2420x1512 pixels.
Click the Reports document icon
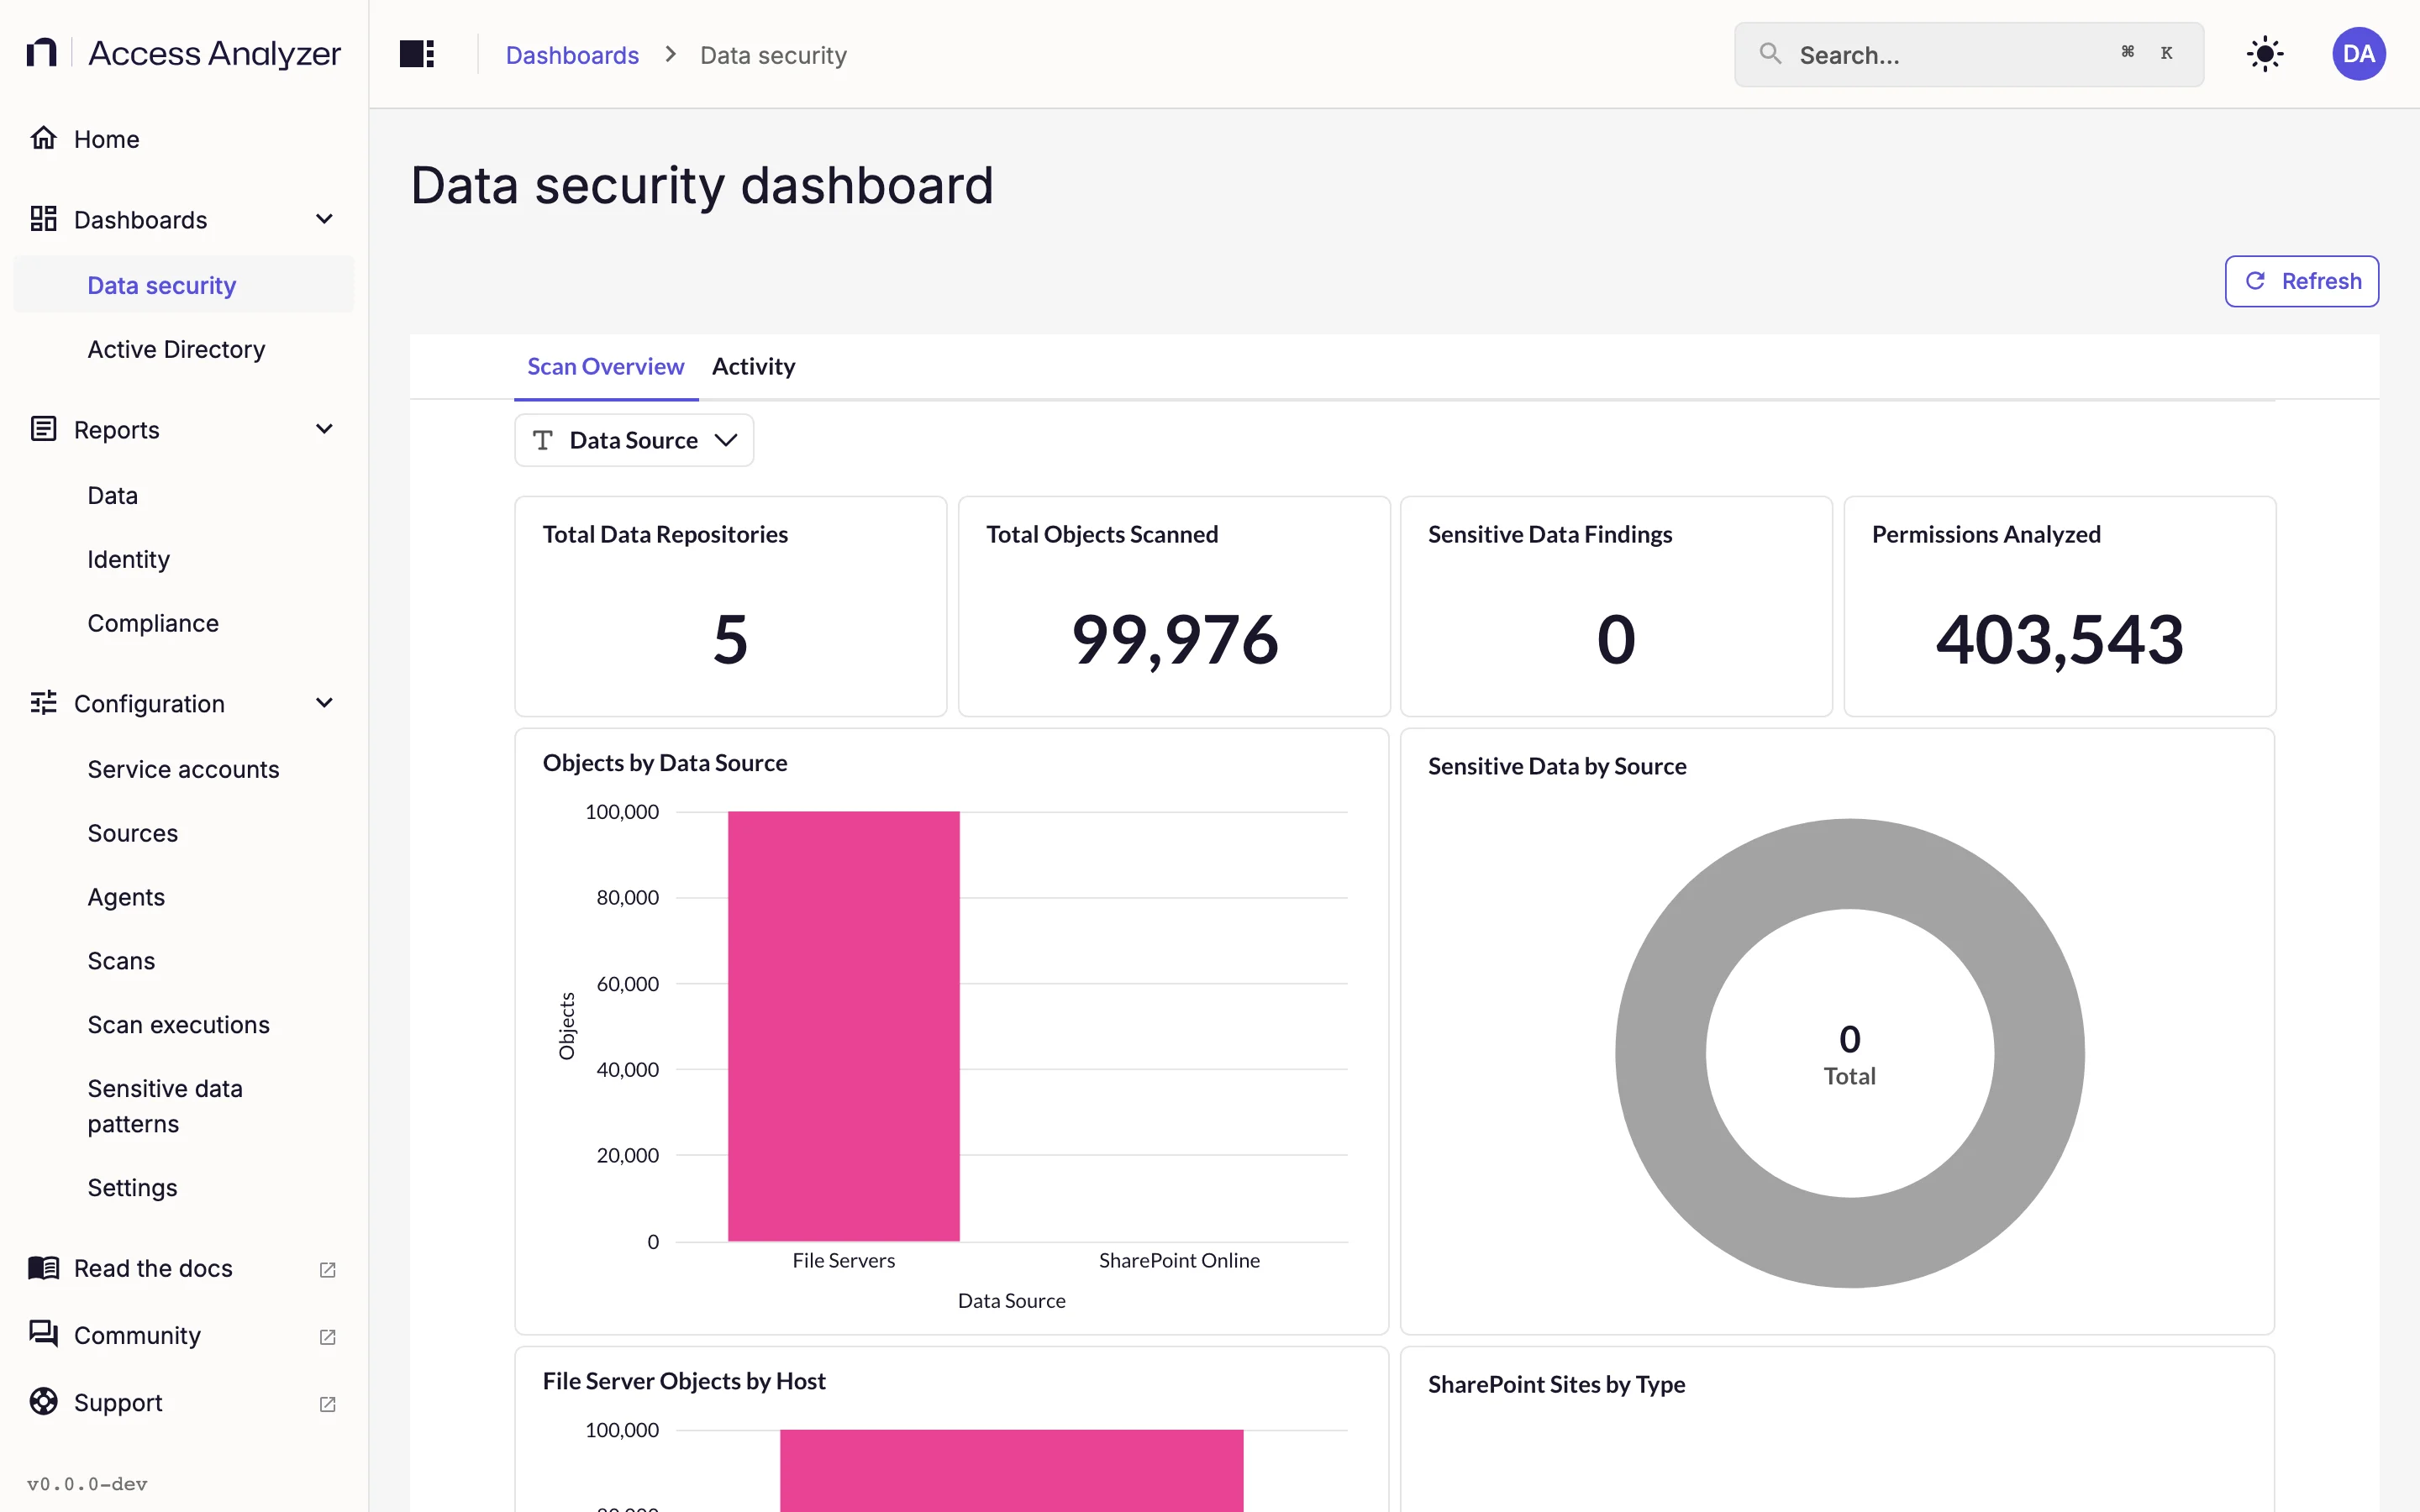pyautogui.click(x=43, y=429)
